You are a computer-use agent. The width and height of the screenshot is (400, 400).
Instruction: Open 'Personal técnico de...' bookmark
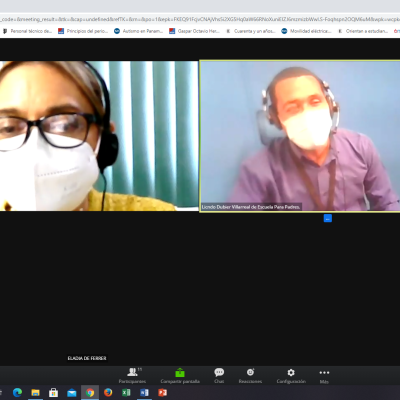(28, 31)
